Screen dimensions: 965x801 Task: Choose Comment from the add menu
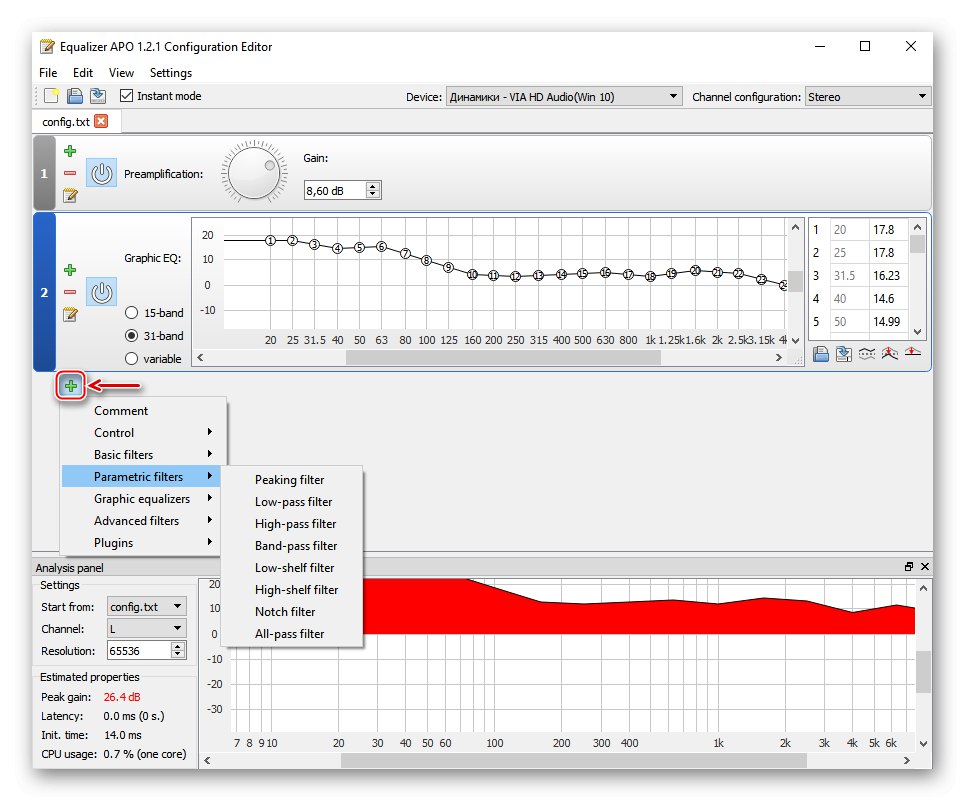141,411
